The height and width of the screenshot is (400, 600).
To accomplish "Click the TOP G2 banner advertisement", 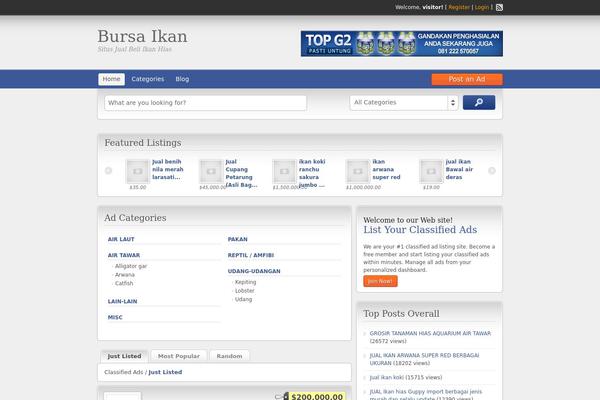I will click(402, 44).
